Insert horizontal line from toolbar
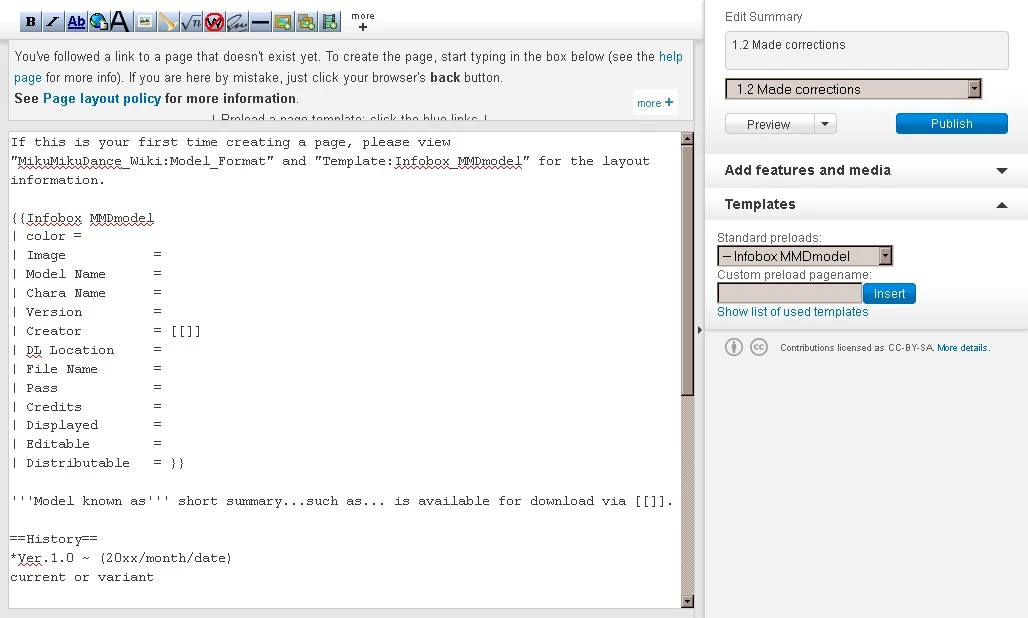The width and height of the screenshot is (1028, 618). tap(260, 21)
